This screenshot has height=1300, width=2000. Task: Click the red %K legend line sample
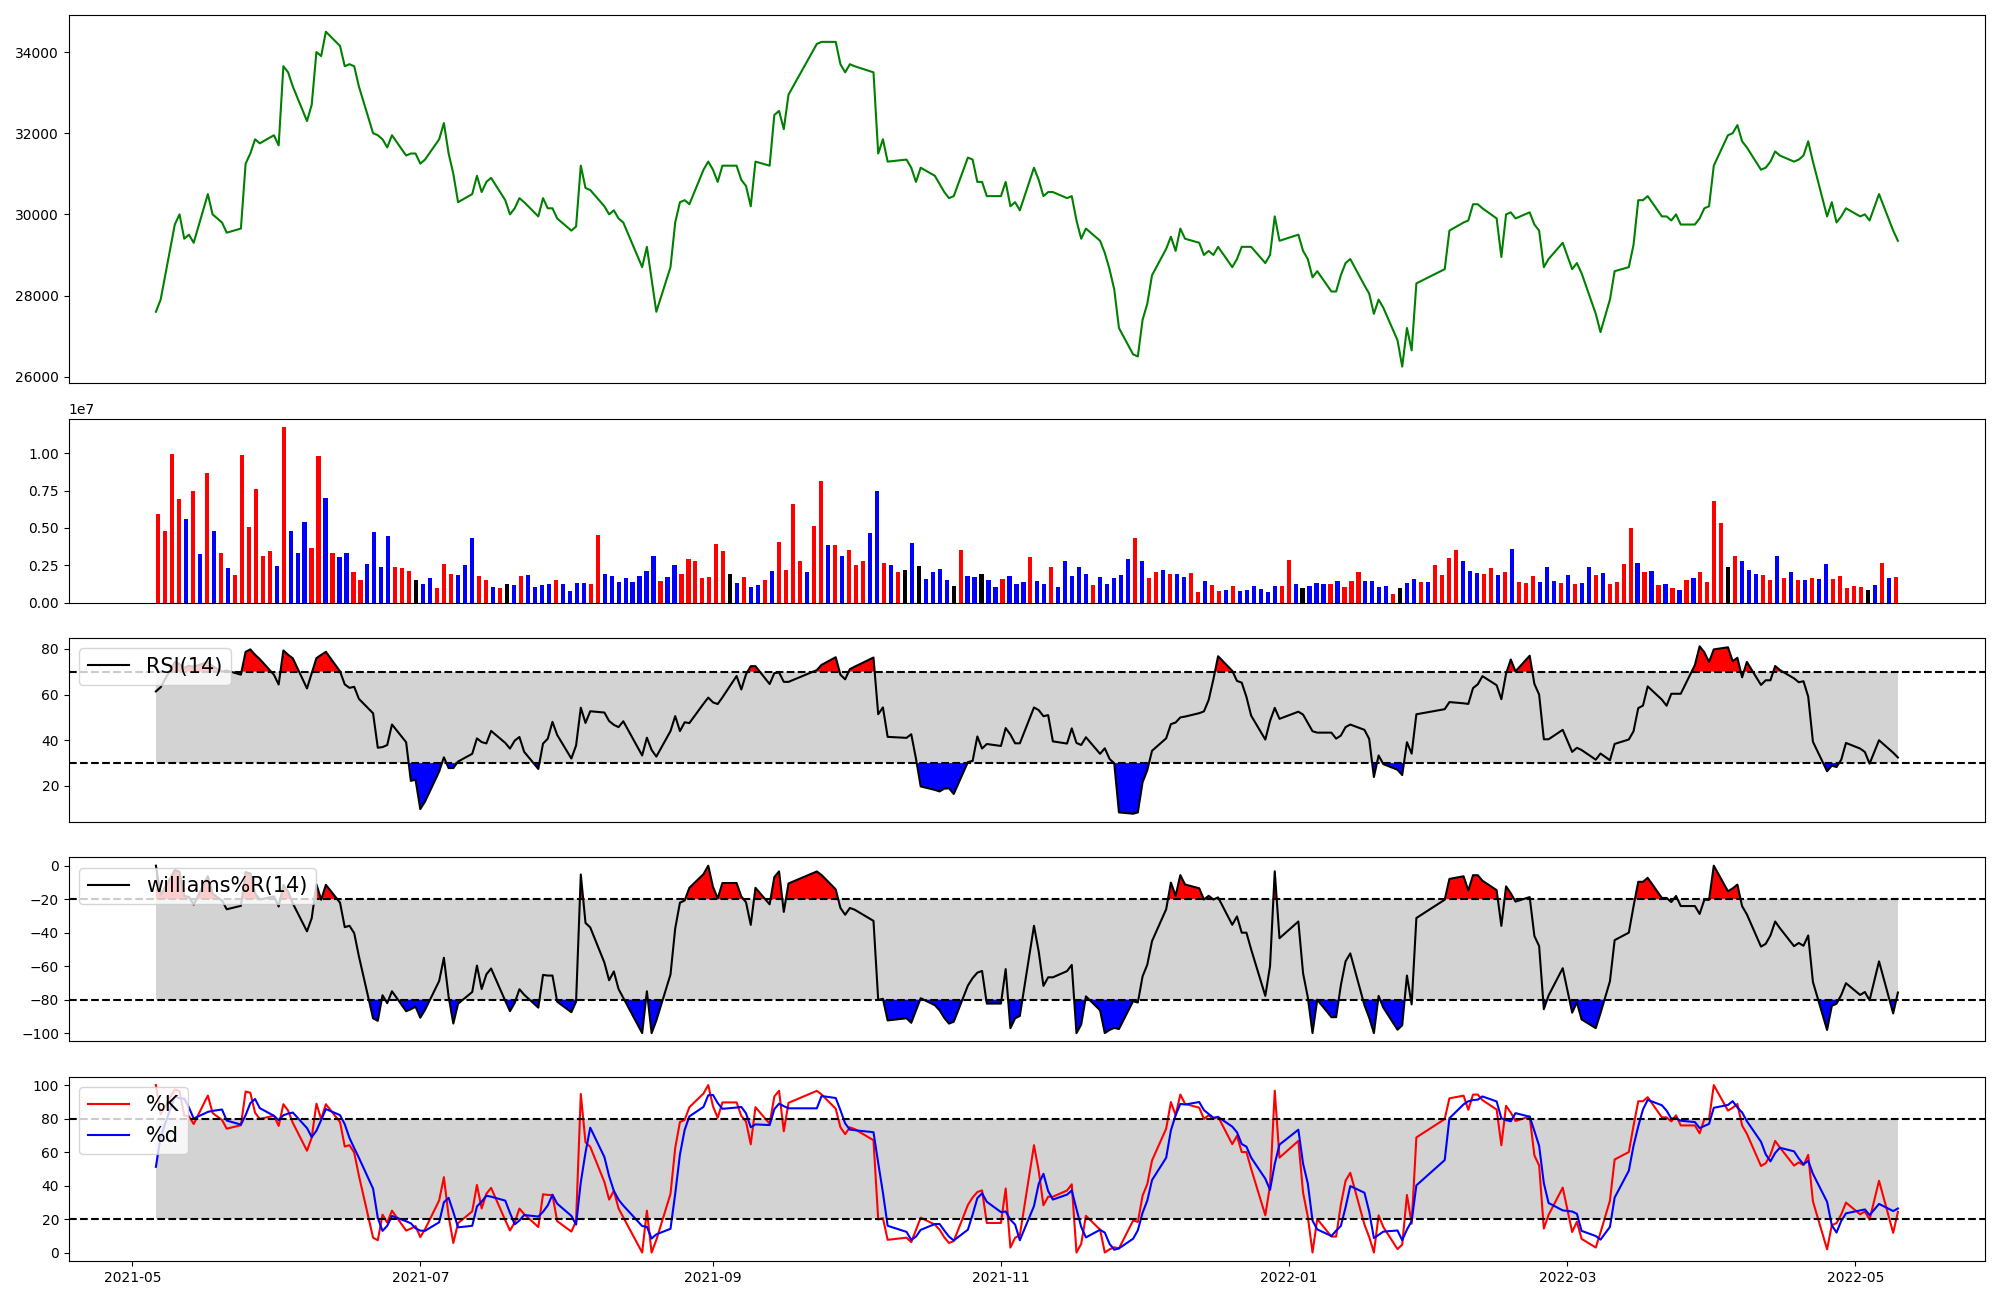click(x=109, y=1104)
